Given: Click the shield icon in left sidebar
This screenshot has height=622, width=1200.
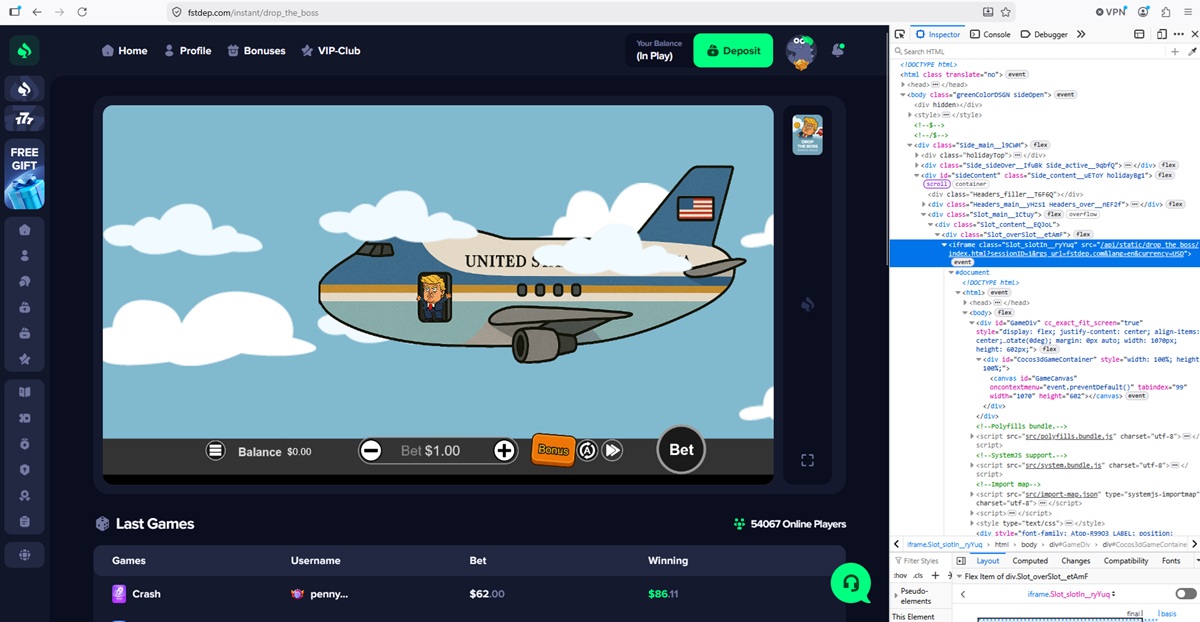Looking at the screenshot, I should pyautogui.click(x=24, y=470).
